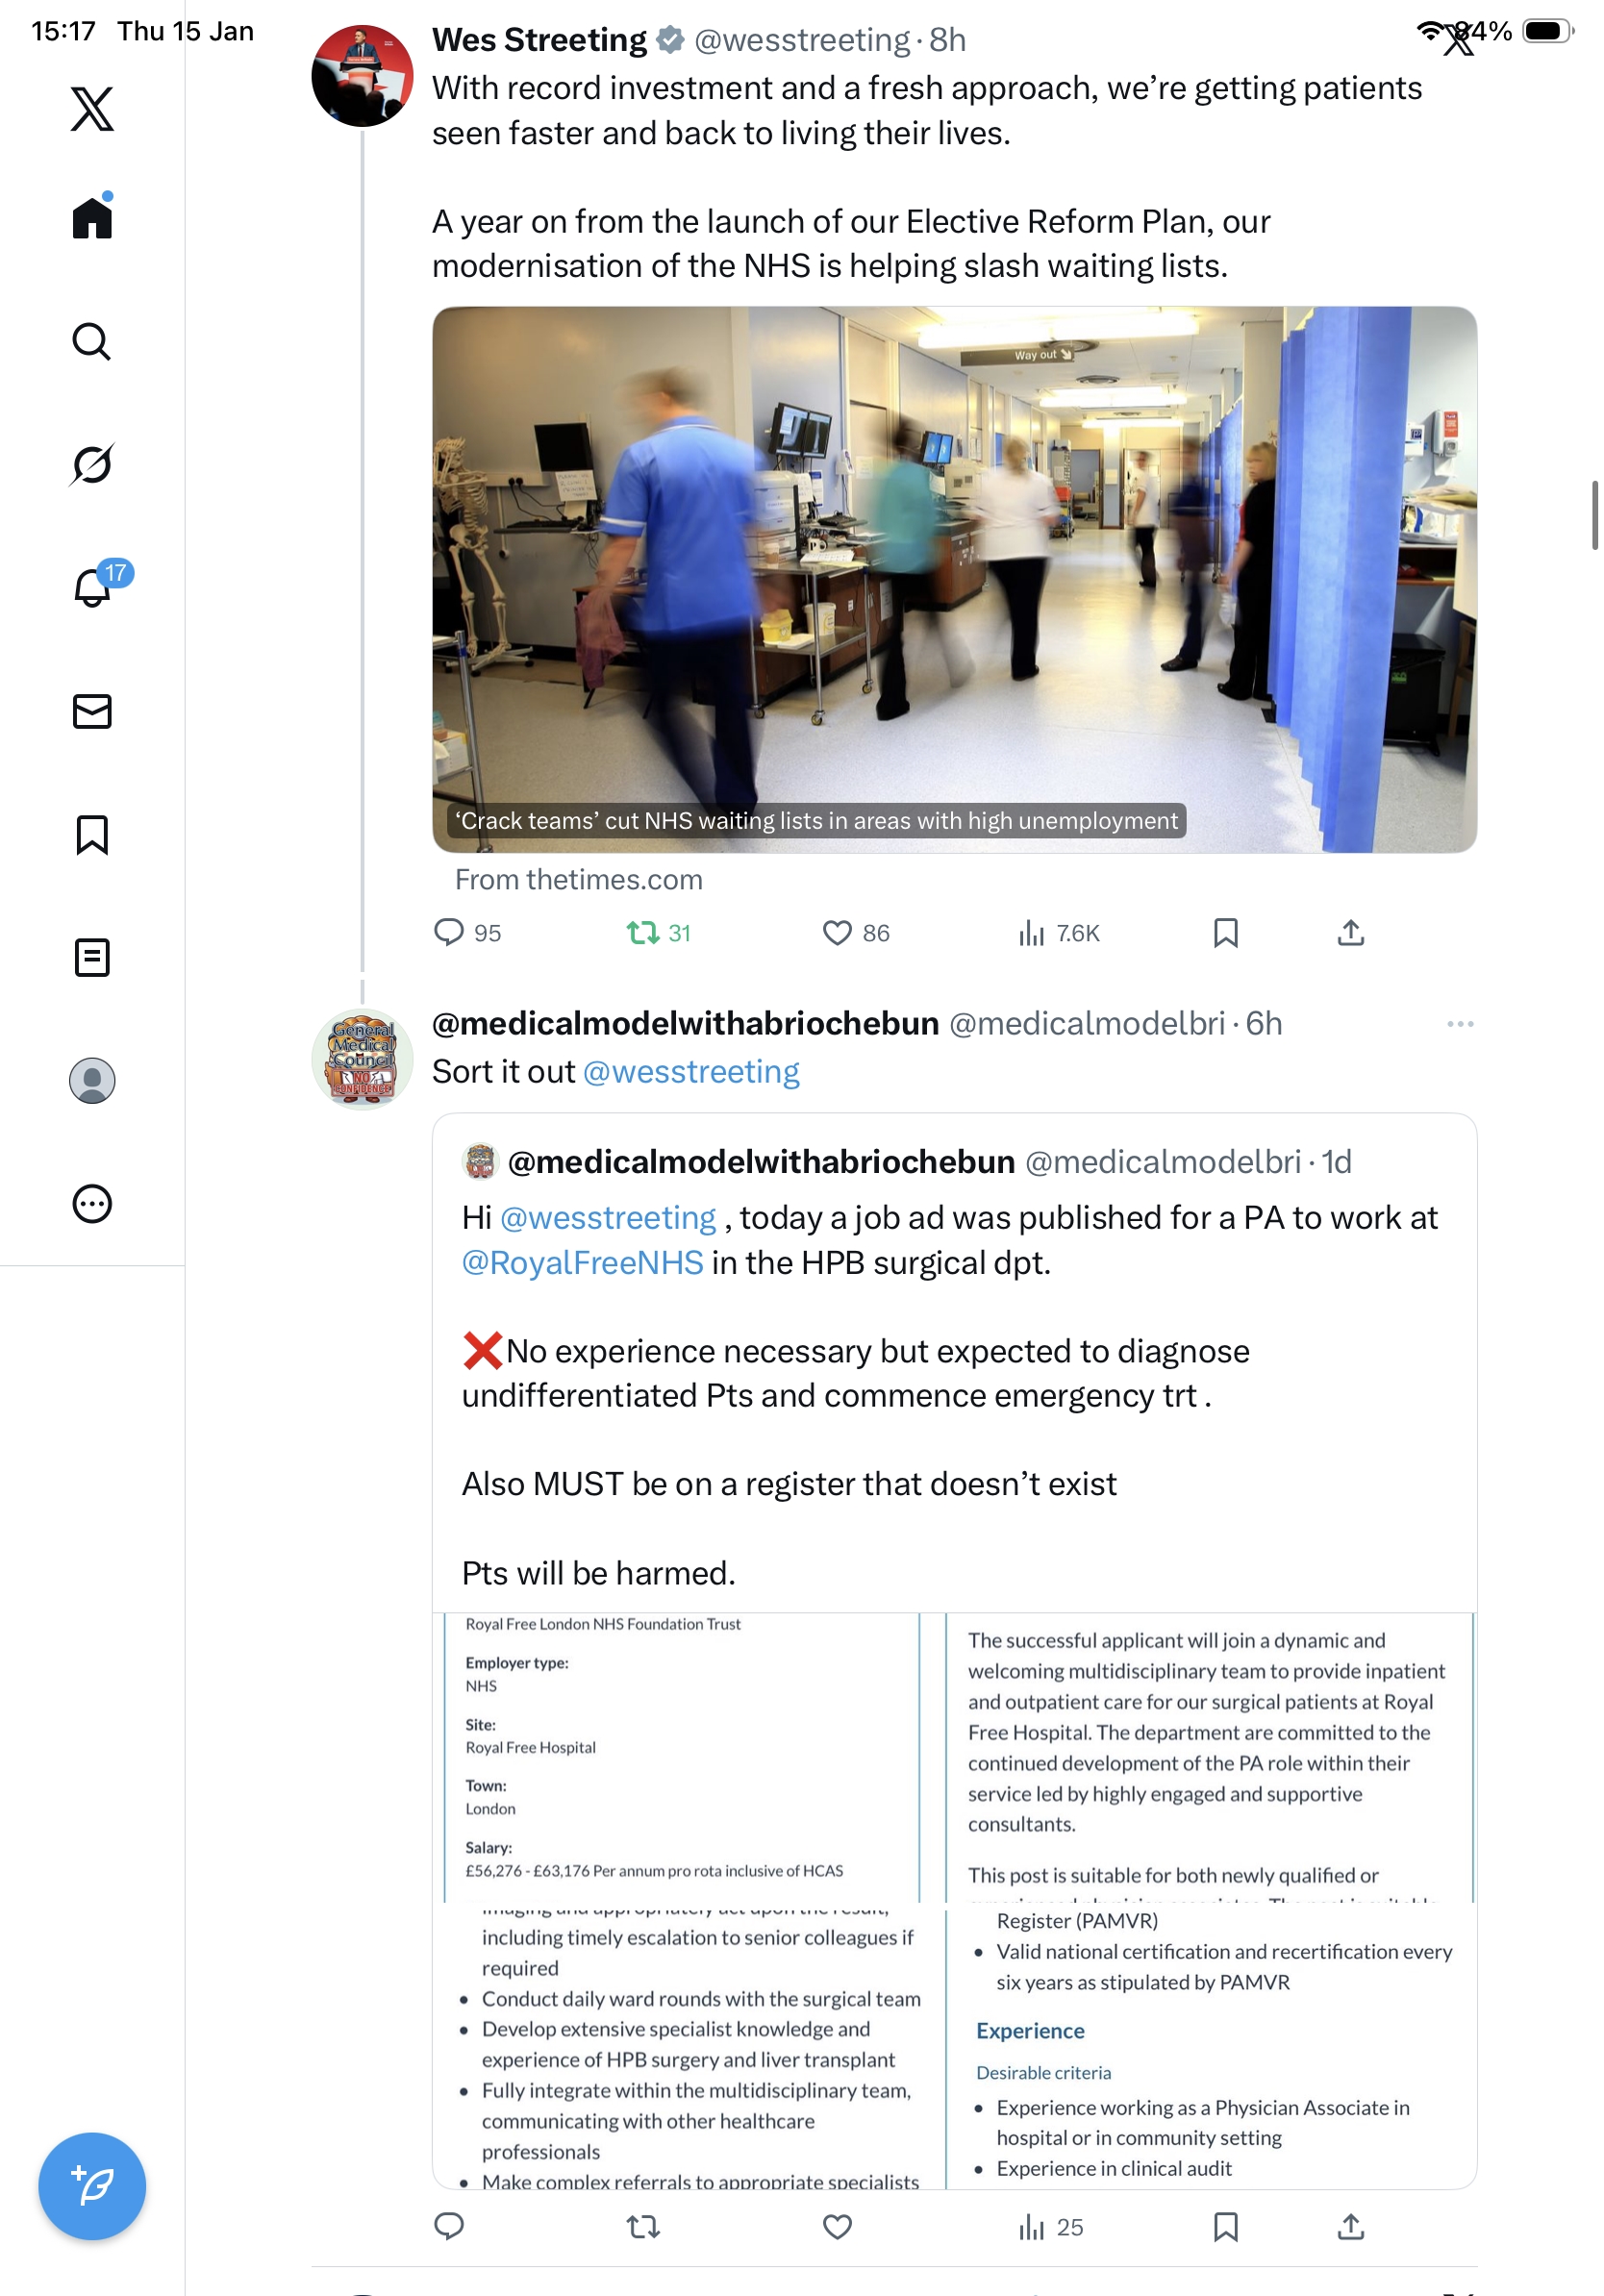Open Search from the sidebar
This screenshot has height=2296, width=1604.
(x=92, y=341)
